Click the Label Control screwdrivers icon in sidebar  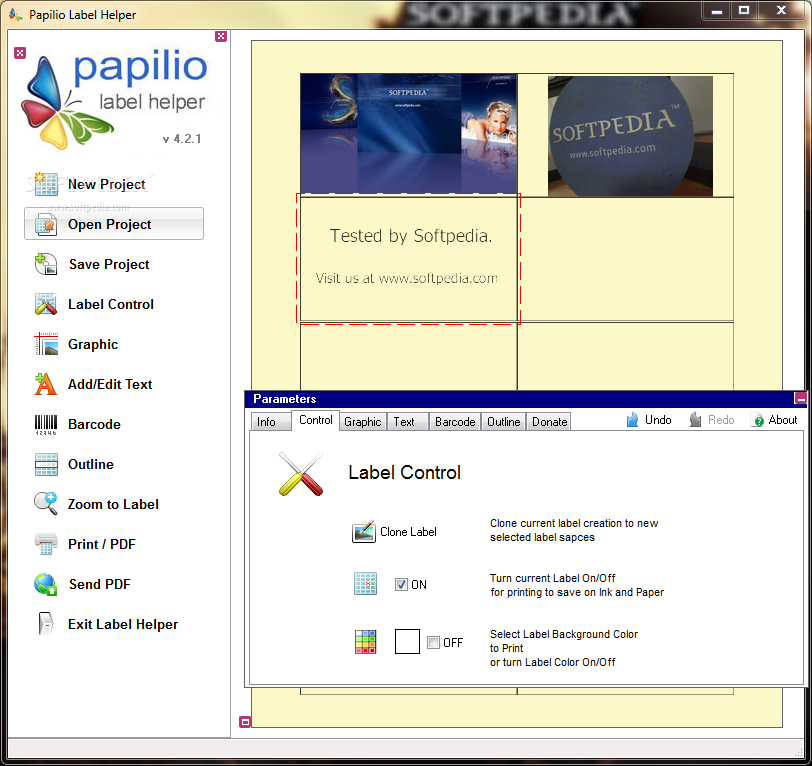[46, 304]
